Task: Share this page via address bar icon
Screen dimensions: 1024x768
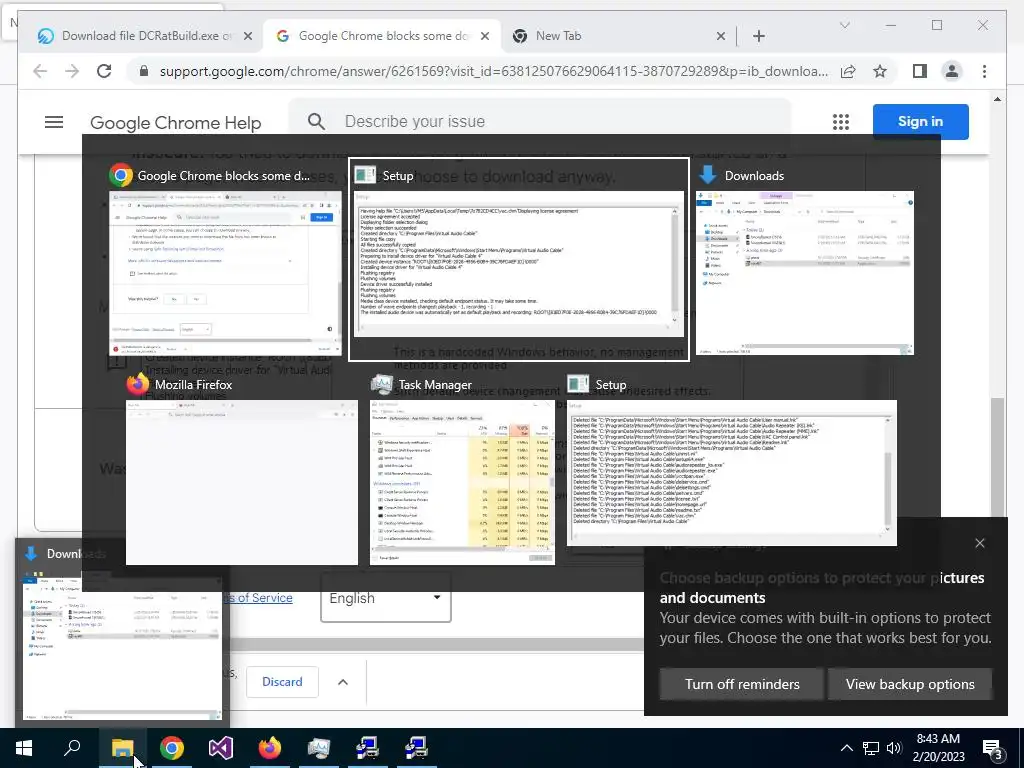Action: [x=848, y=71]
